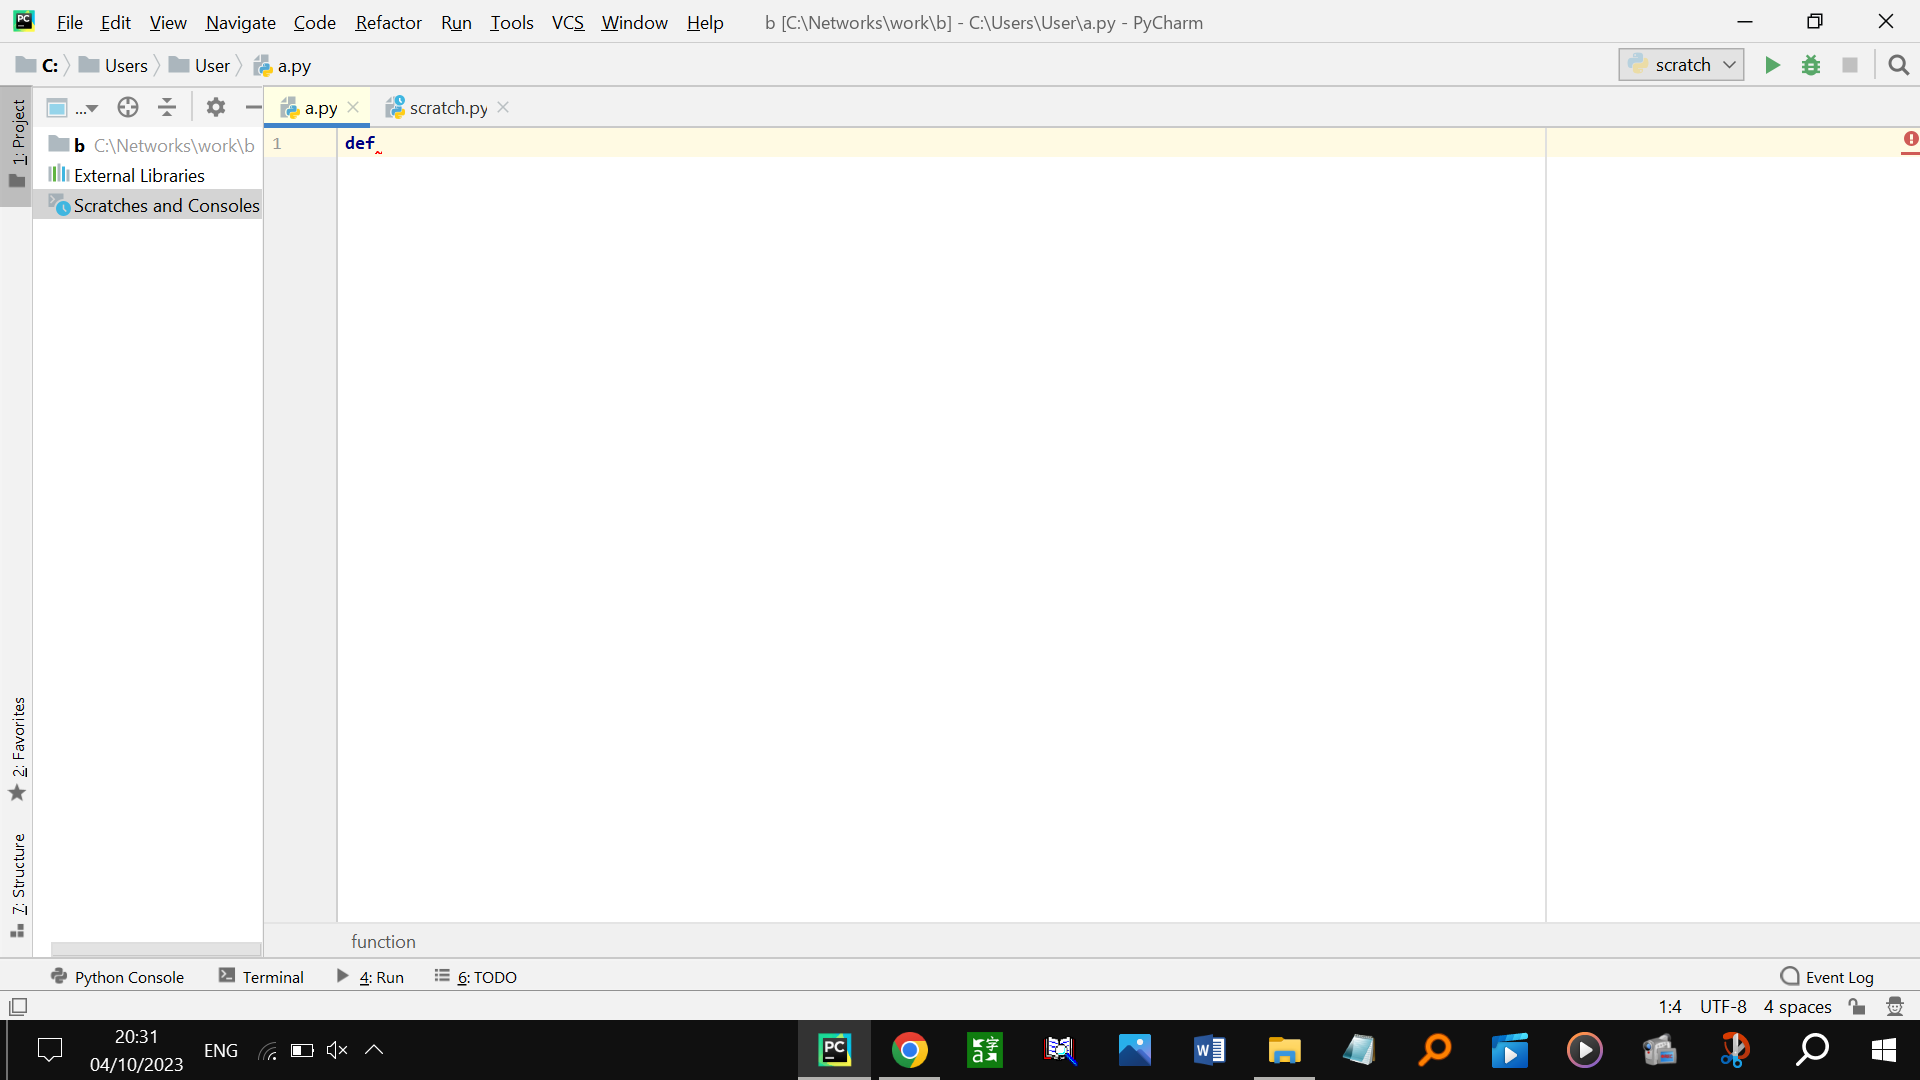Viewport: 1920px width, 1080px height.
Task: Open the Windows notification center icon
Action: click(49, 1050)
